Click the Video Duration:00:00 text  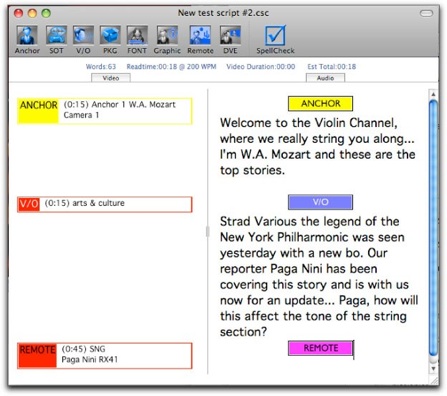261,67
